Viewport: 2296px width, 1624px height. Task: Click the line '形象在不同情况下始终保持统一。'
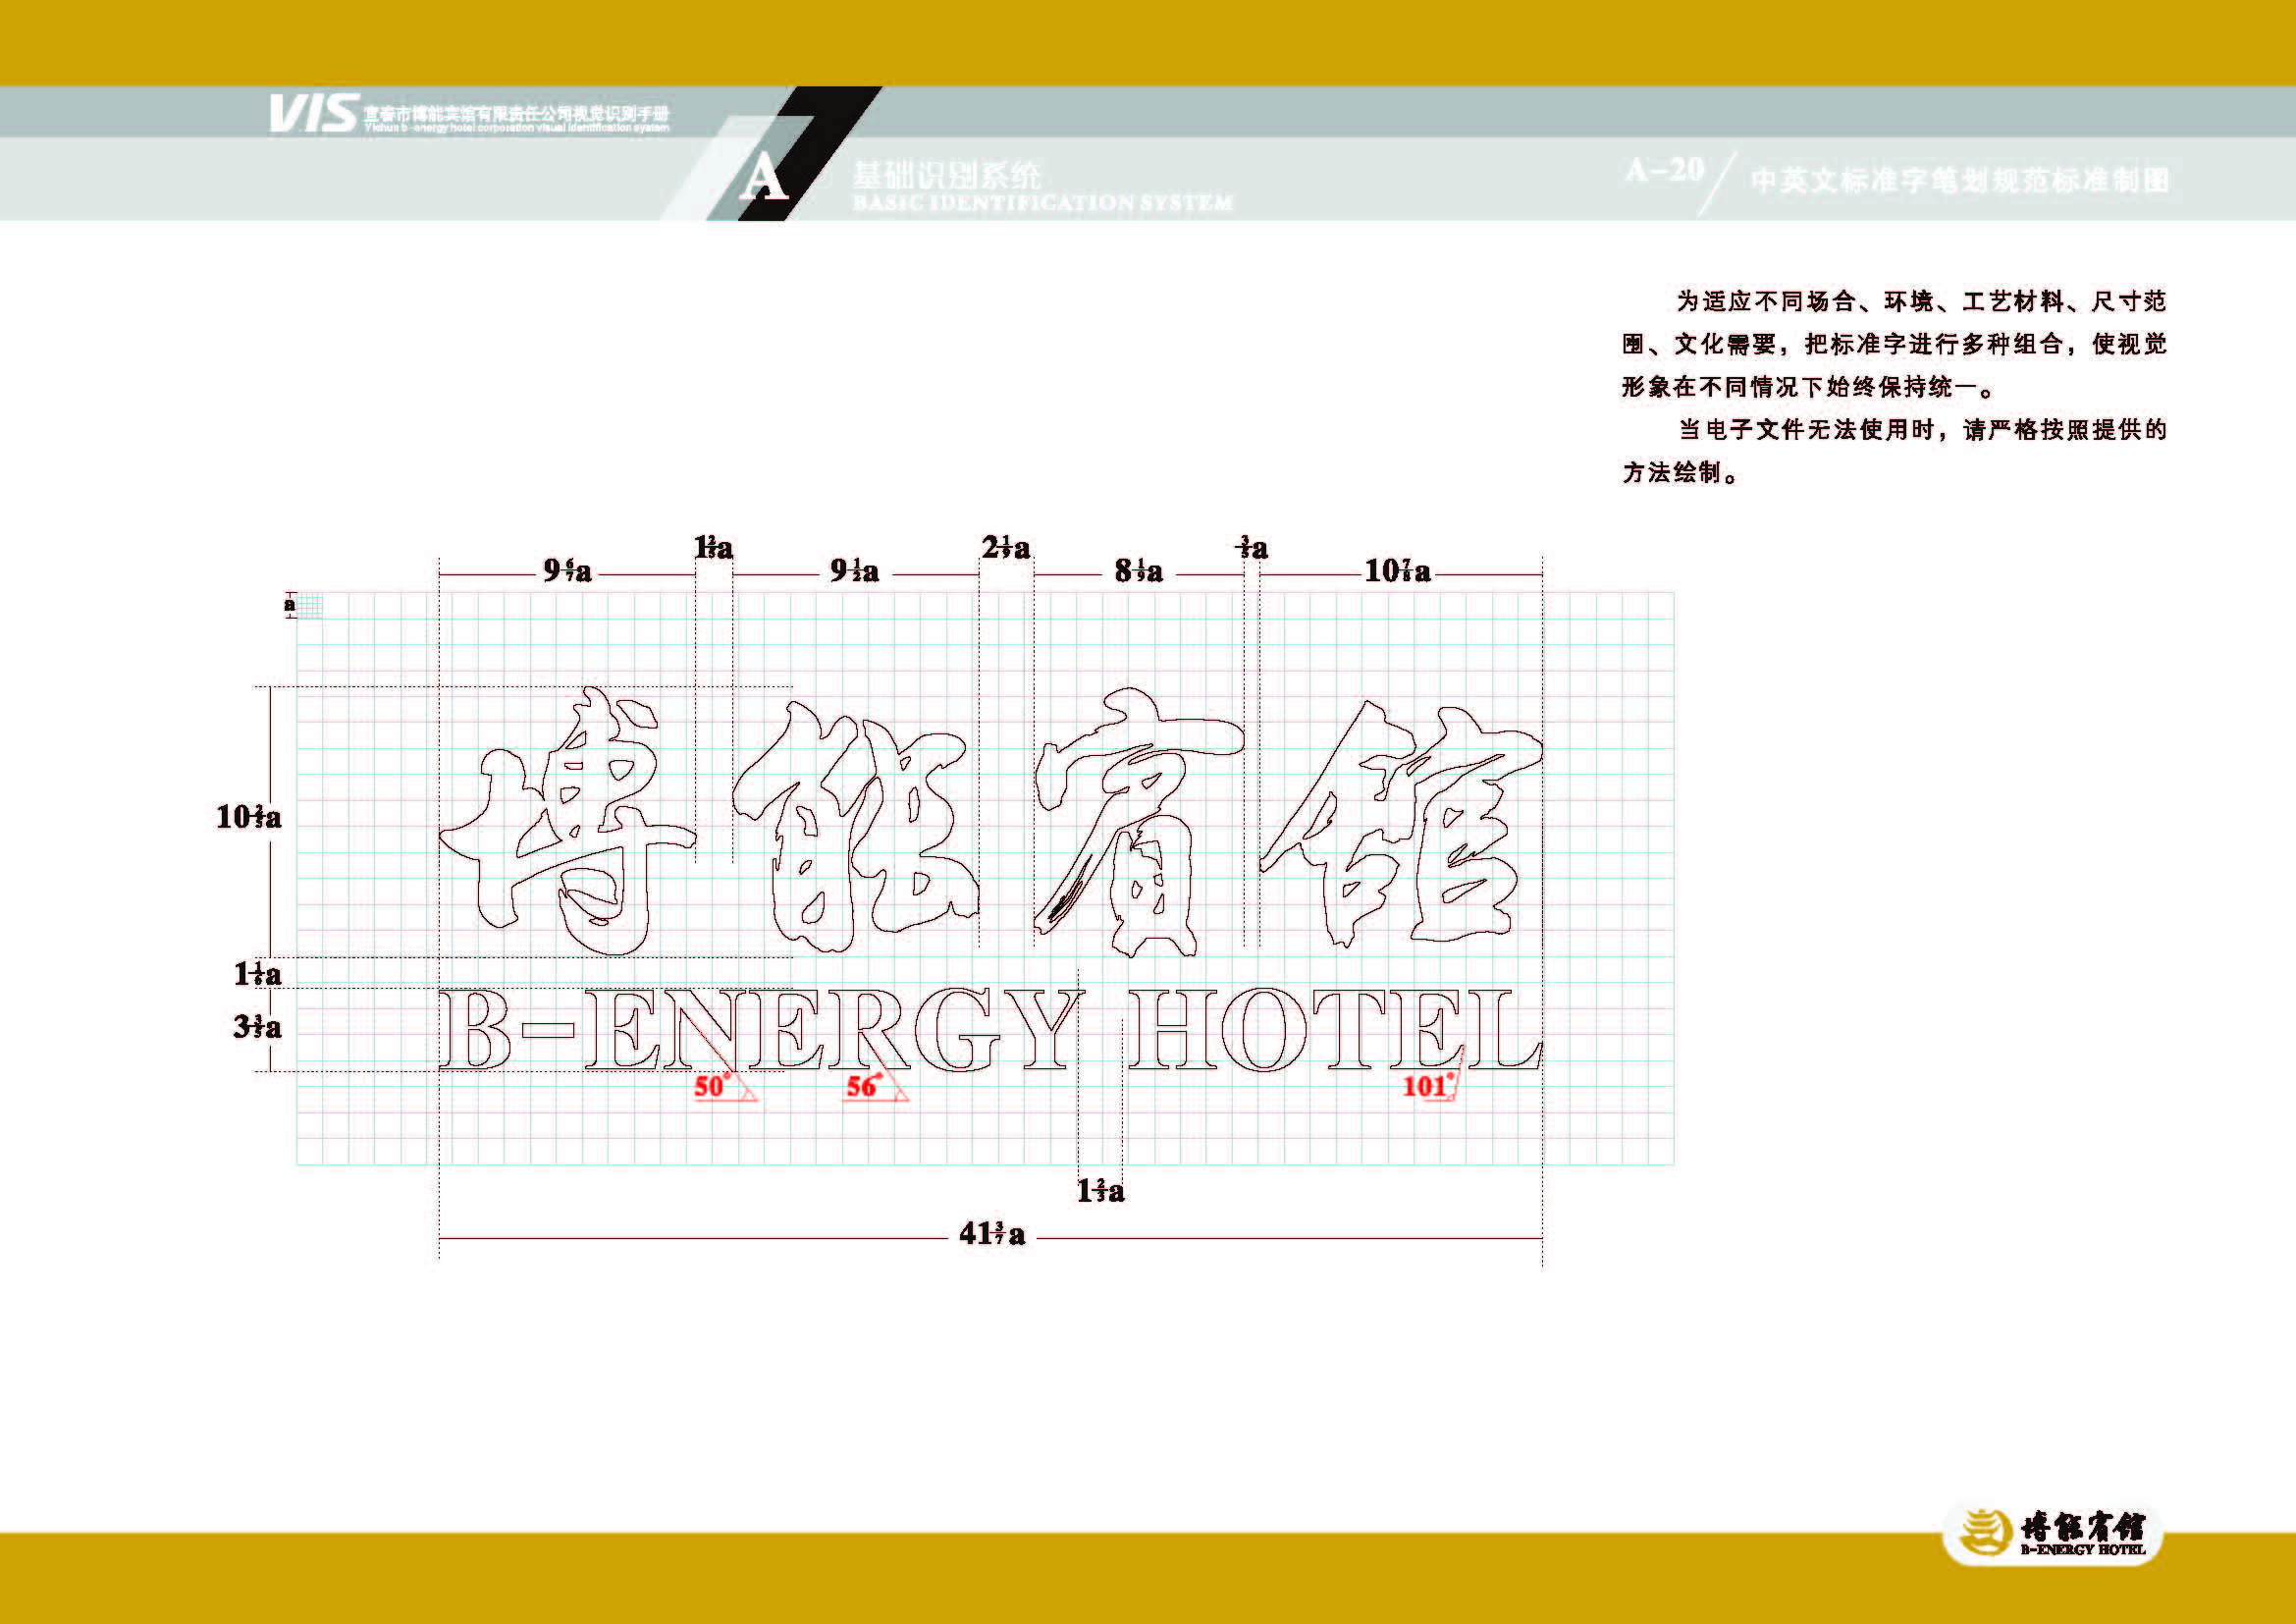coord(1809,387)
